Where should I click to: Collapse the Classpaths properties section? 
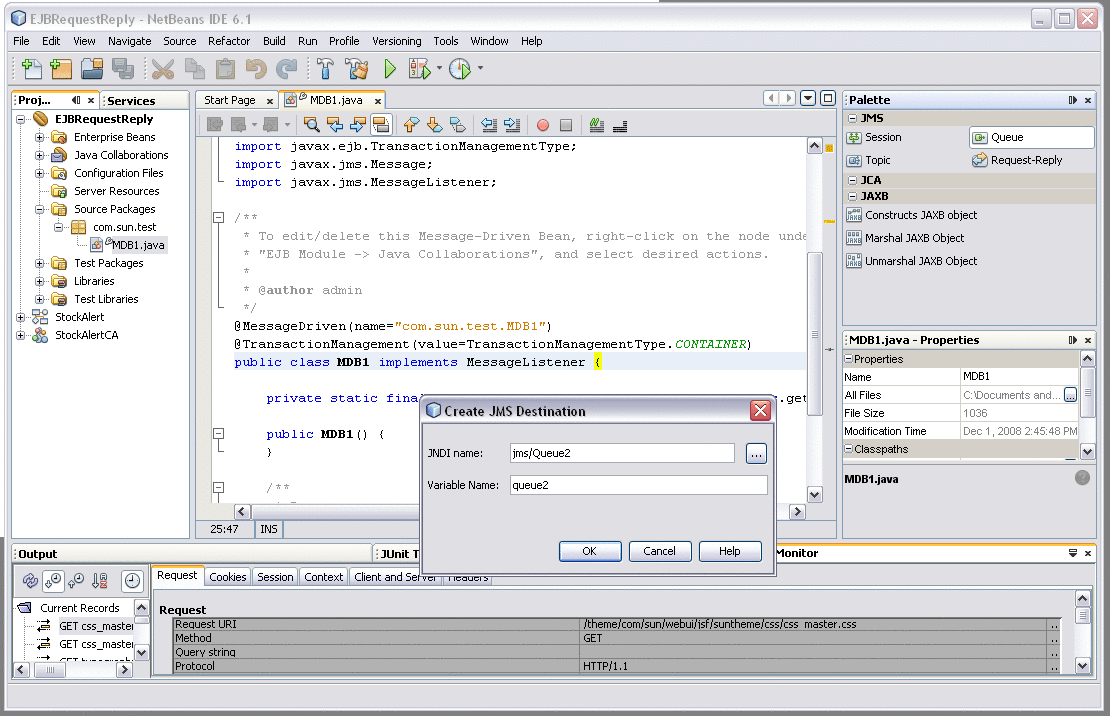coord(849,449)
